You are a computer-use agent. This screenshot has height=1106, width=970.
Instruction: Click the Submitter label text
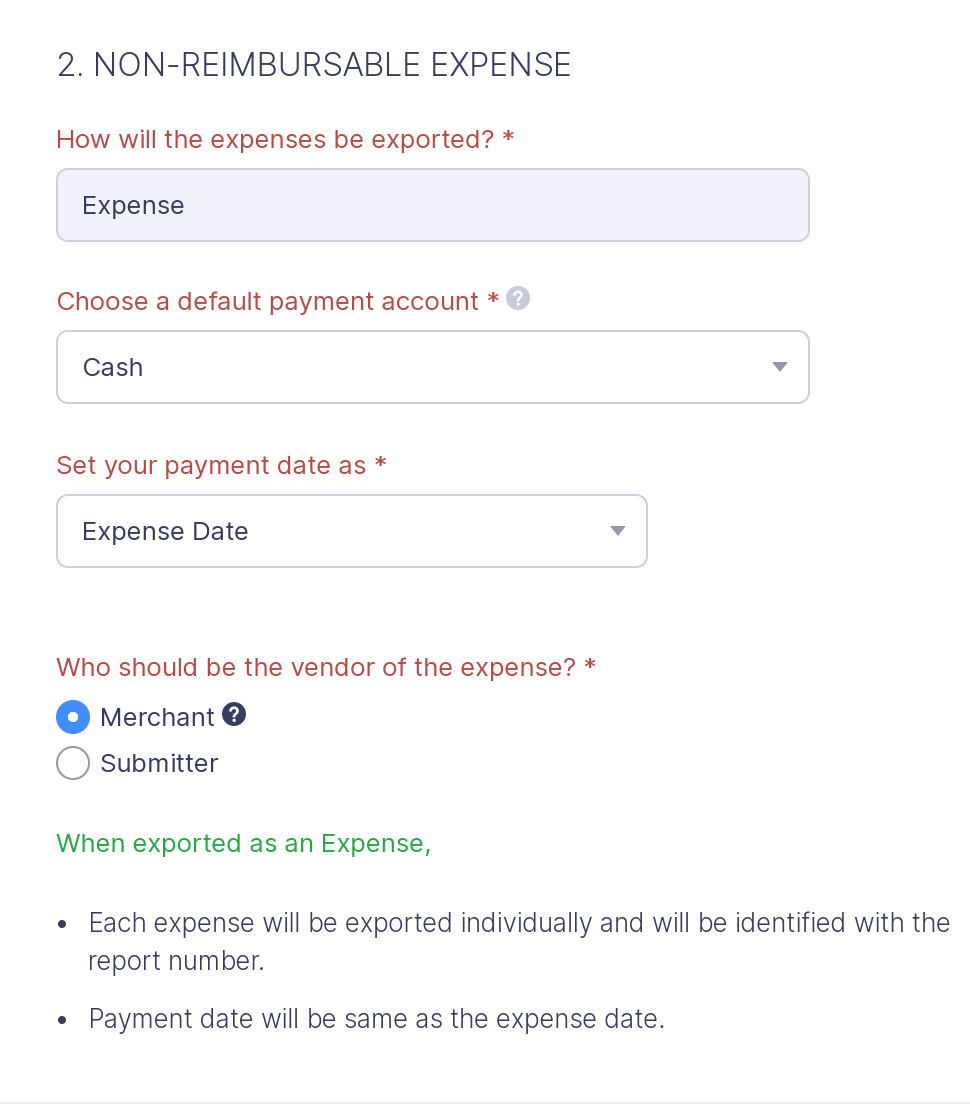[x=159, y=763]
